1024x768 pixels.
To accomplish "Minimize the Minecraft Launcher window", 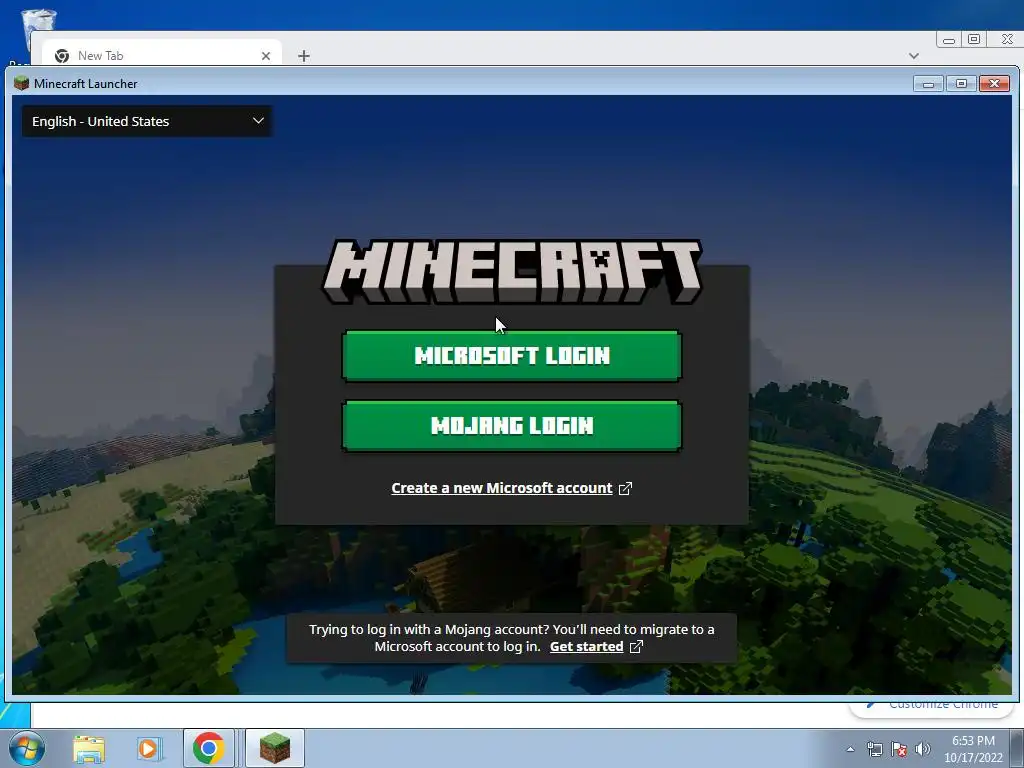I will pos(928,84).
